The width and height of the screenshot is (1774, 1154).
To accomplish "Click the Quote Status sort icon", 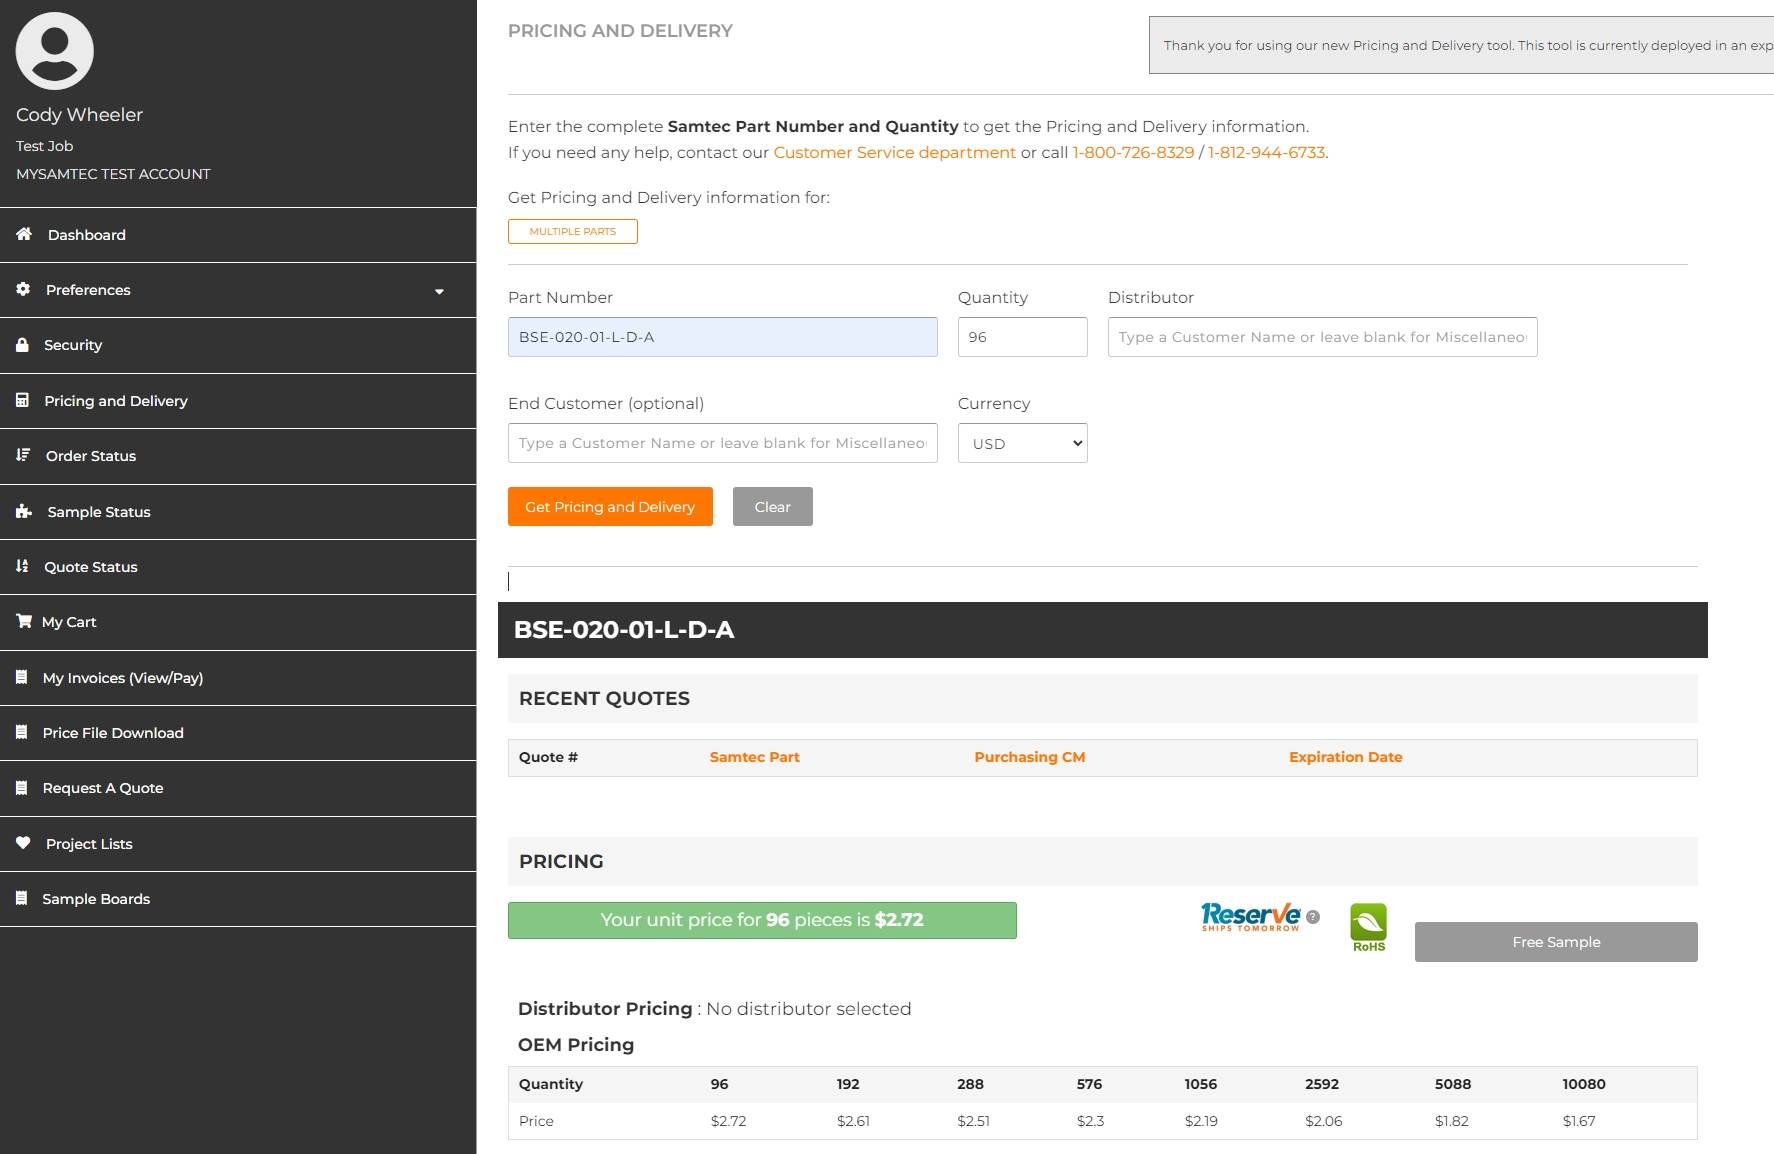I will tap(22, 566).
